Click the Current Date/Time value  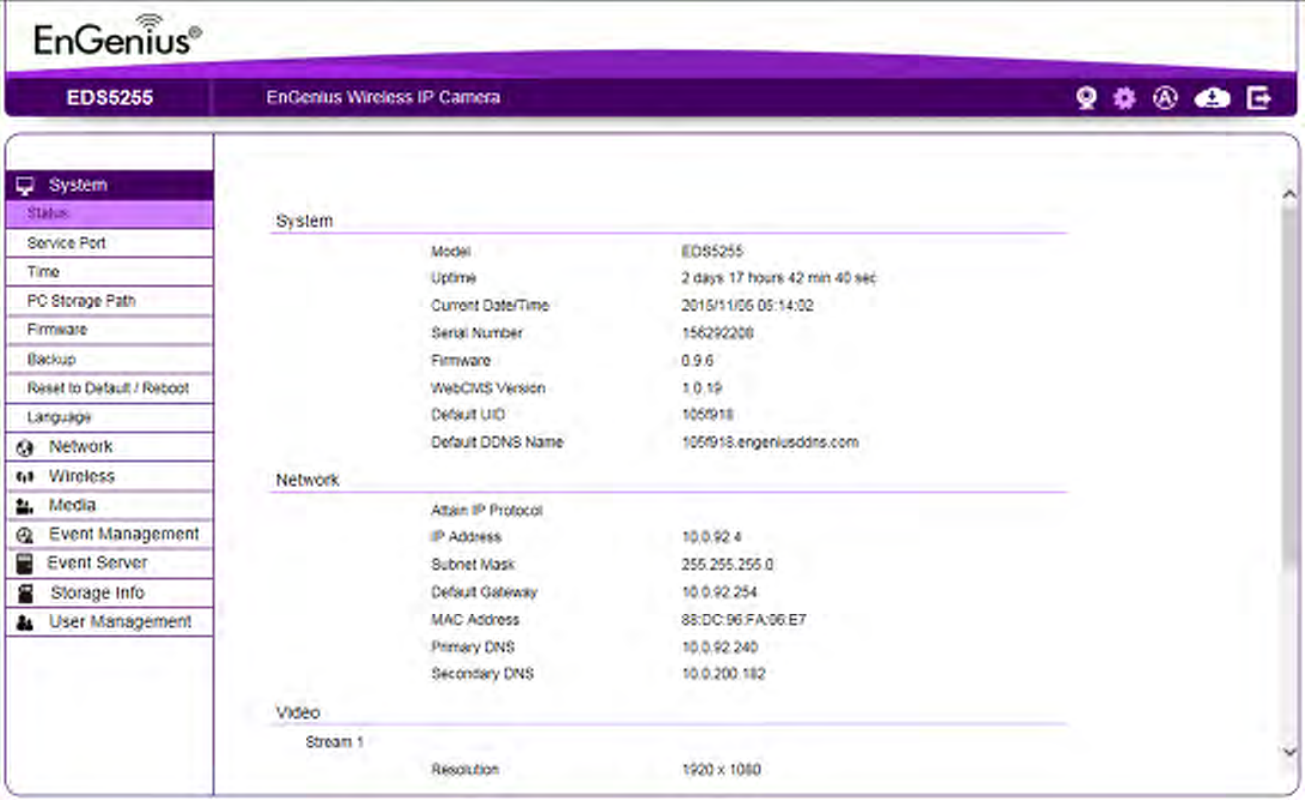pos(747,306)
